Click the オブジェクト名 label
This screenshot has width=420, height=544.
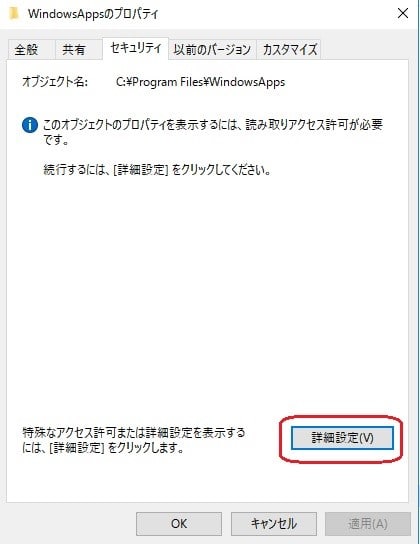click(x=55, y=82)
